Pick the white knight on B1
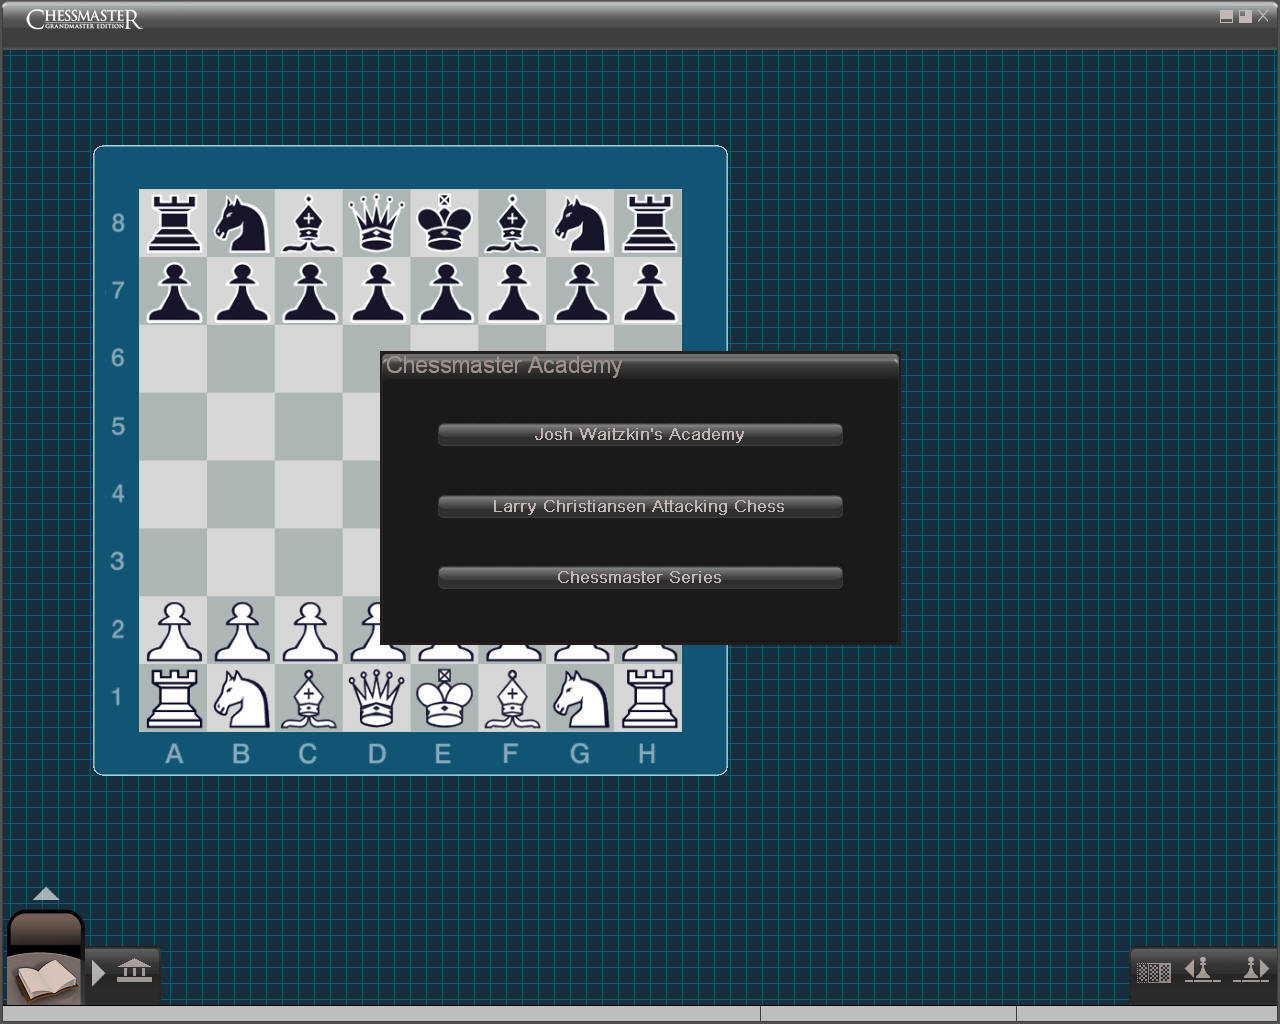1280x1024 pixels. [x=241, y=698]
